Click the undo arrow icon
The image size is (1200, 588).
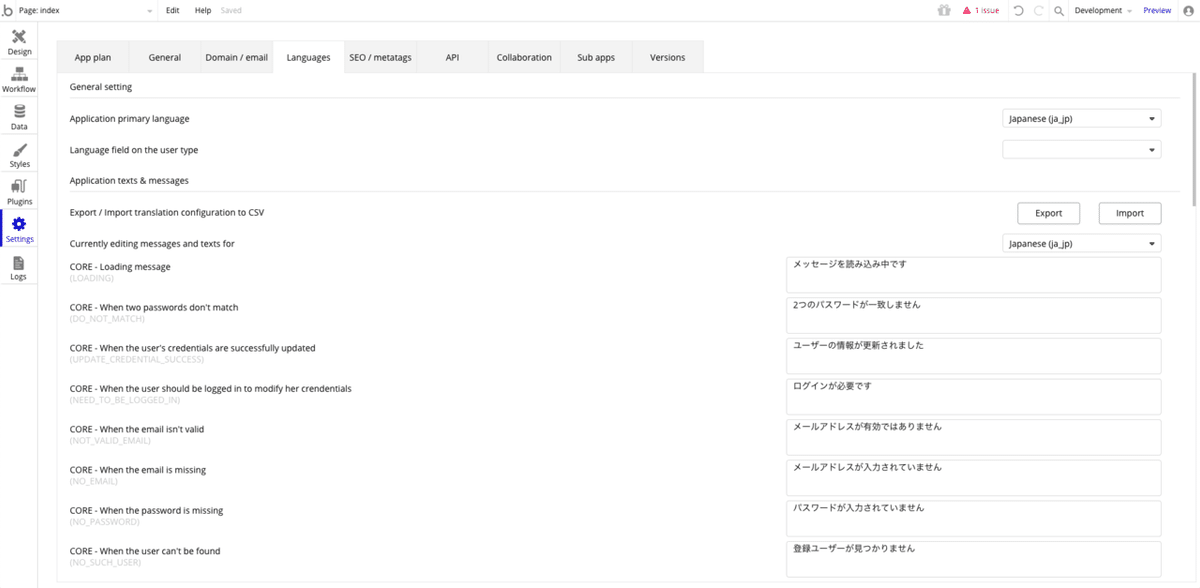pos(1018,10)
